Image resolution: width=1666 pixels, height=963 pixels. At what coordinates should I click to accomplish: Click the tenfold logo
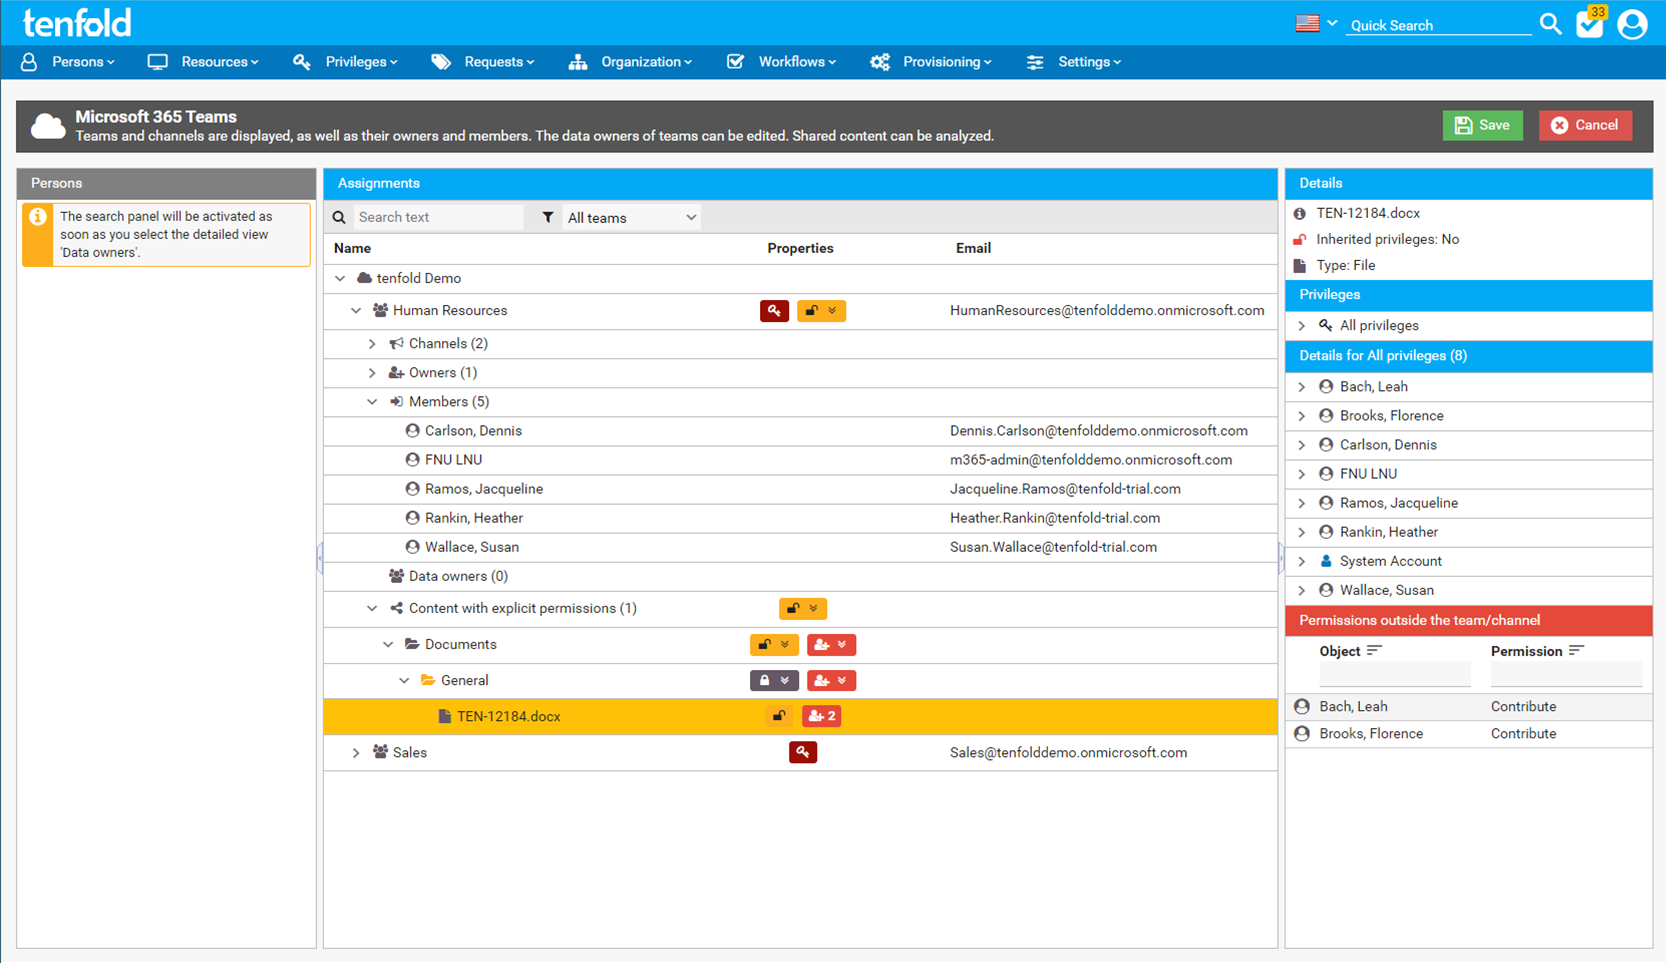(77, 22)
